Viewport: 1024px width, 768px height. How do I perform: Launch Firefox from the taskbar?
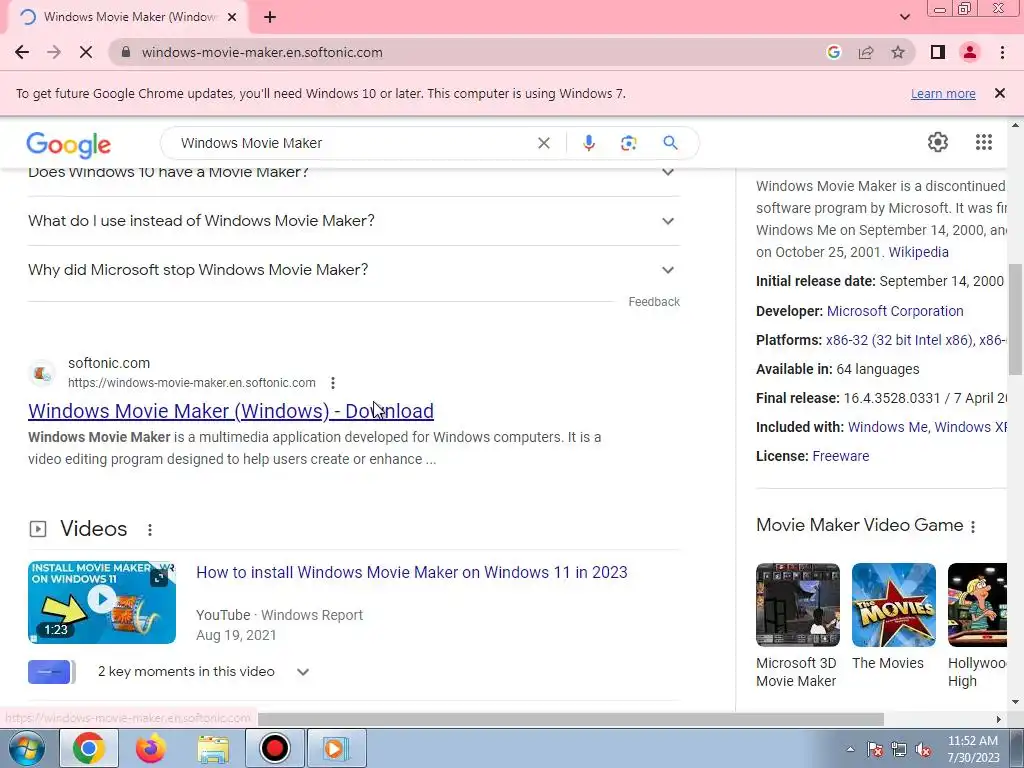click(150, 748)
